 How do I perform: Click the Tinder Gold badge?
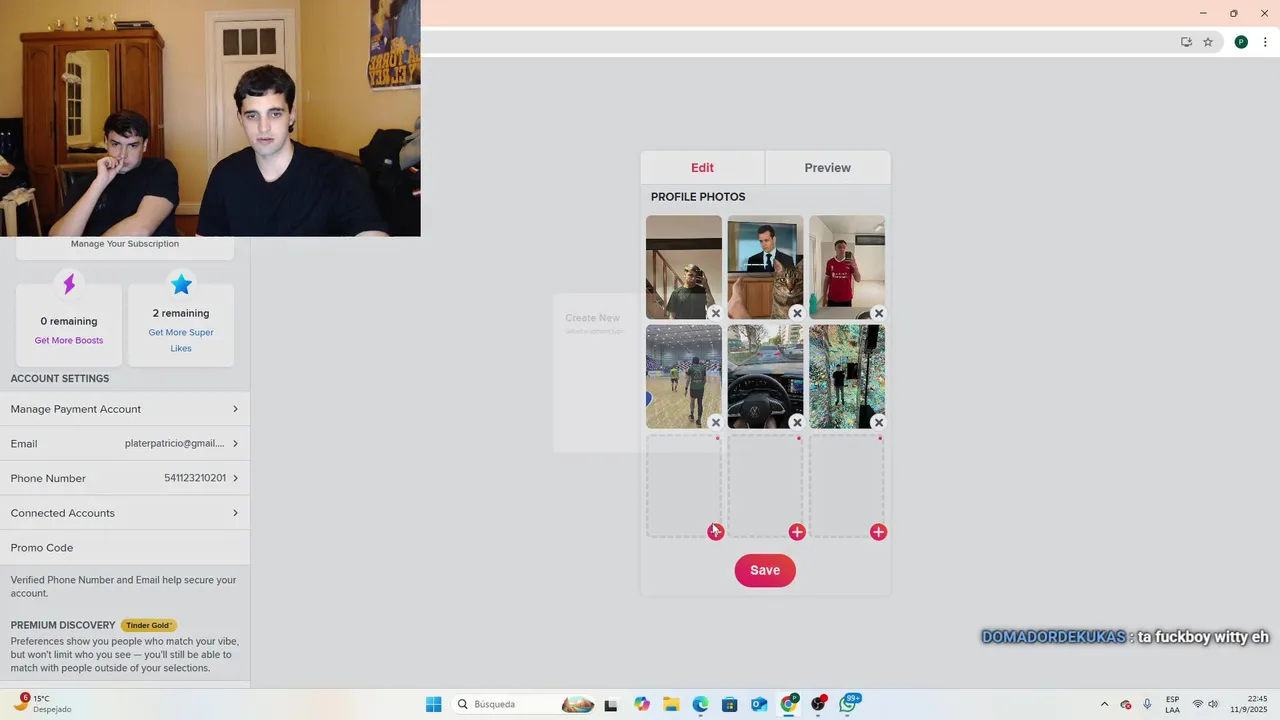(x=149, y=625)
